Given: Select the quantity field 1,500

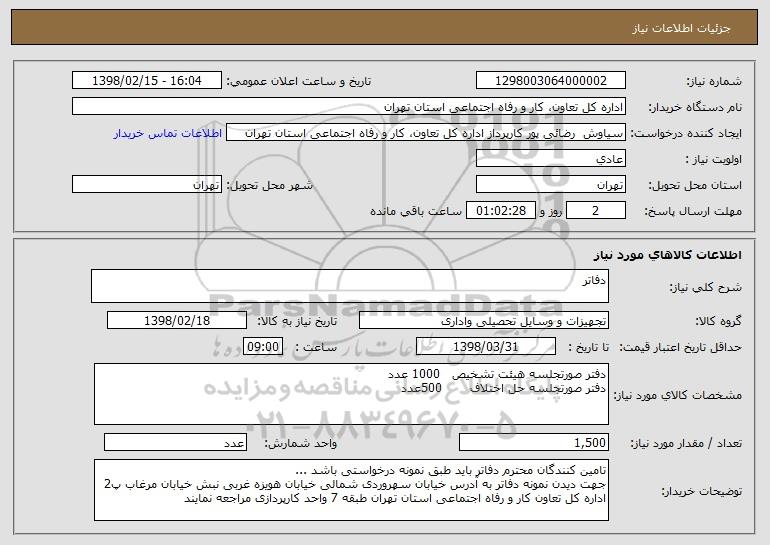Looking at the screenshot, I should coord(534,442).
